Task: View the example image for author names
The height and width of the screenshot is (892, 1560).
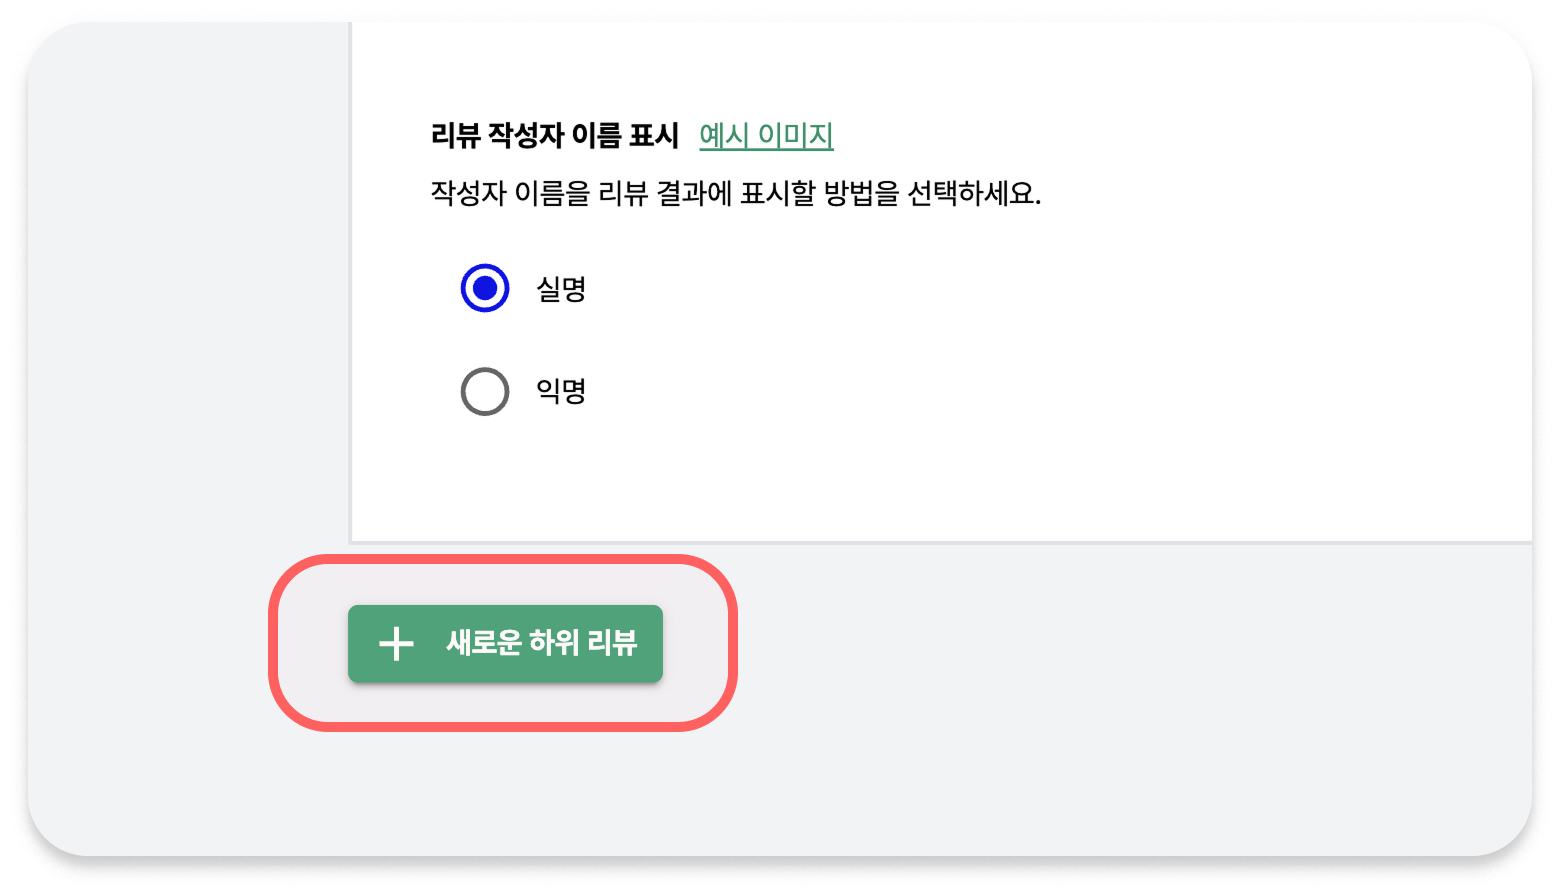Action: coord(766,135)
